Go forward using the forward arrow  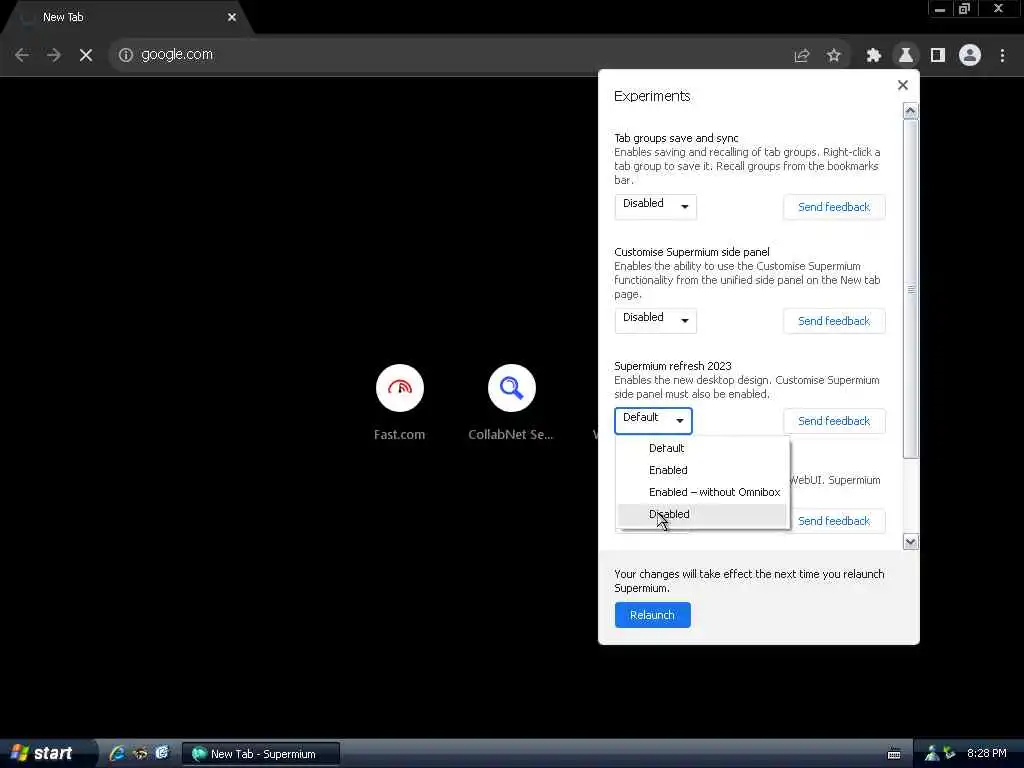54,55
